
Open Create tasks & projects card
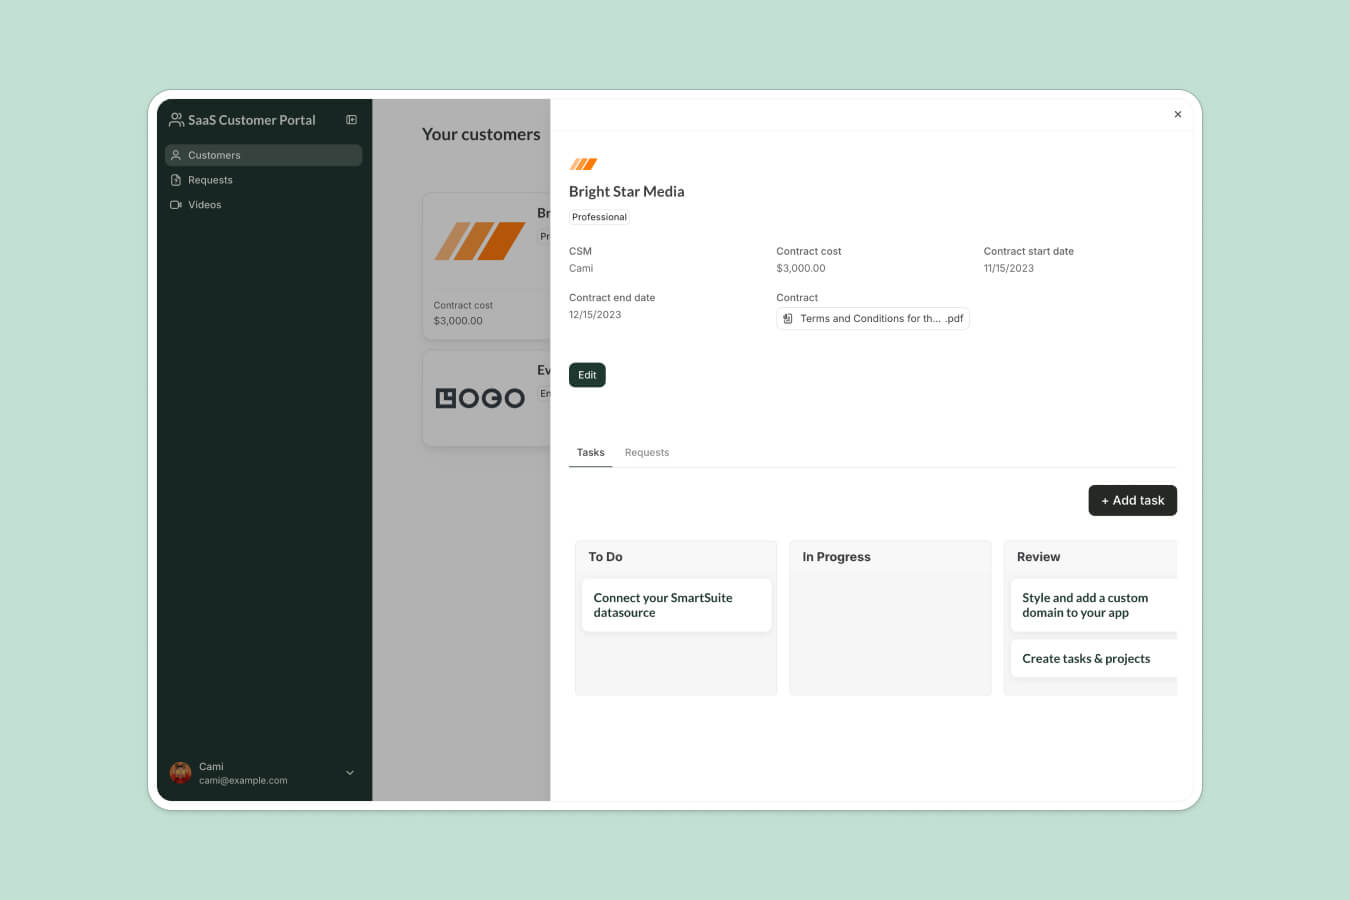click(x=1094, y=659)
